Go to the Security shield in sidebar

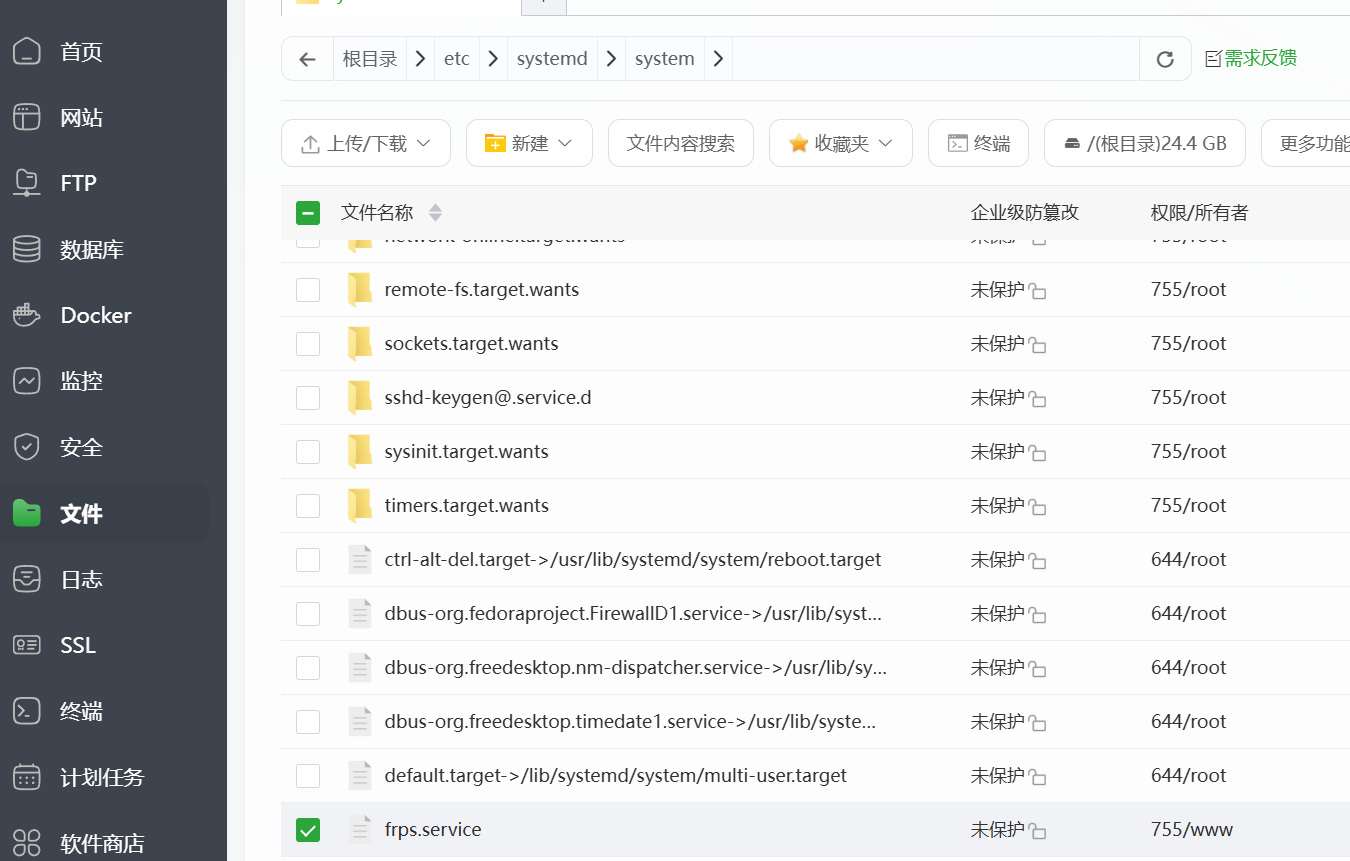pyautogui.click(x=27, y=447)
